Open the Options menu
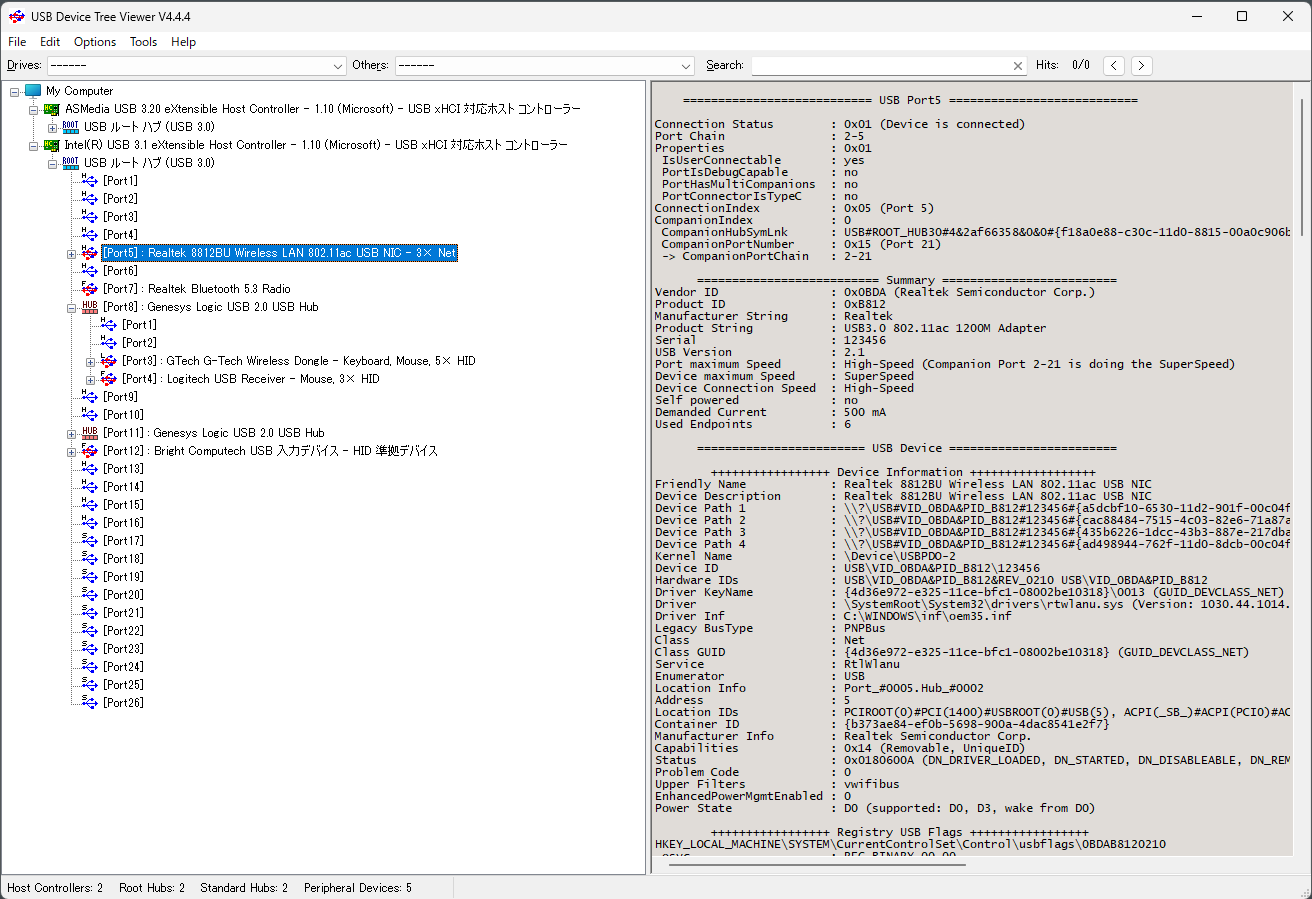Image resolution: width=1312 pixels, height=899 pixels. tap(95, 42)
